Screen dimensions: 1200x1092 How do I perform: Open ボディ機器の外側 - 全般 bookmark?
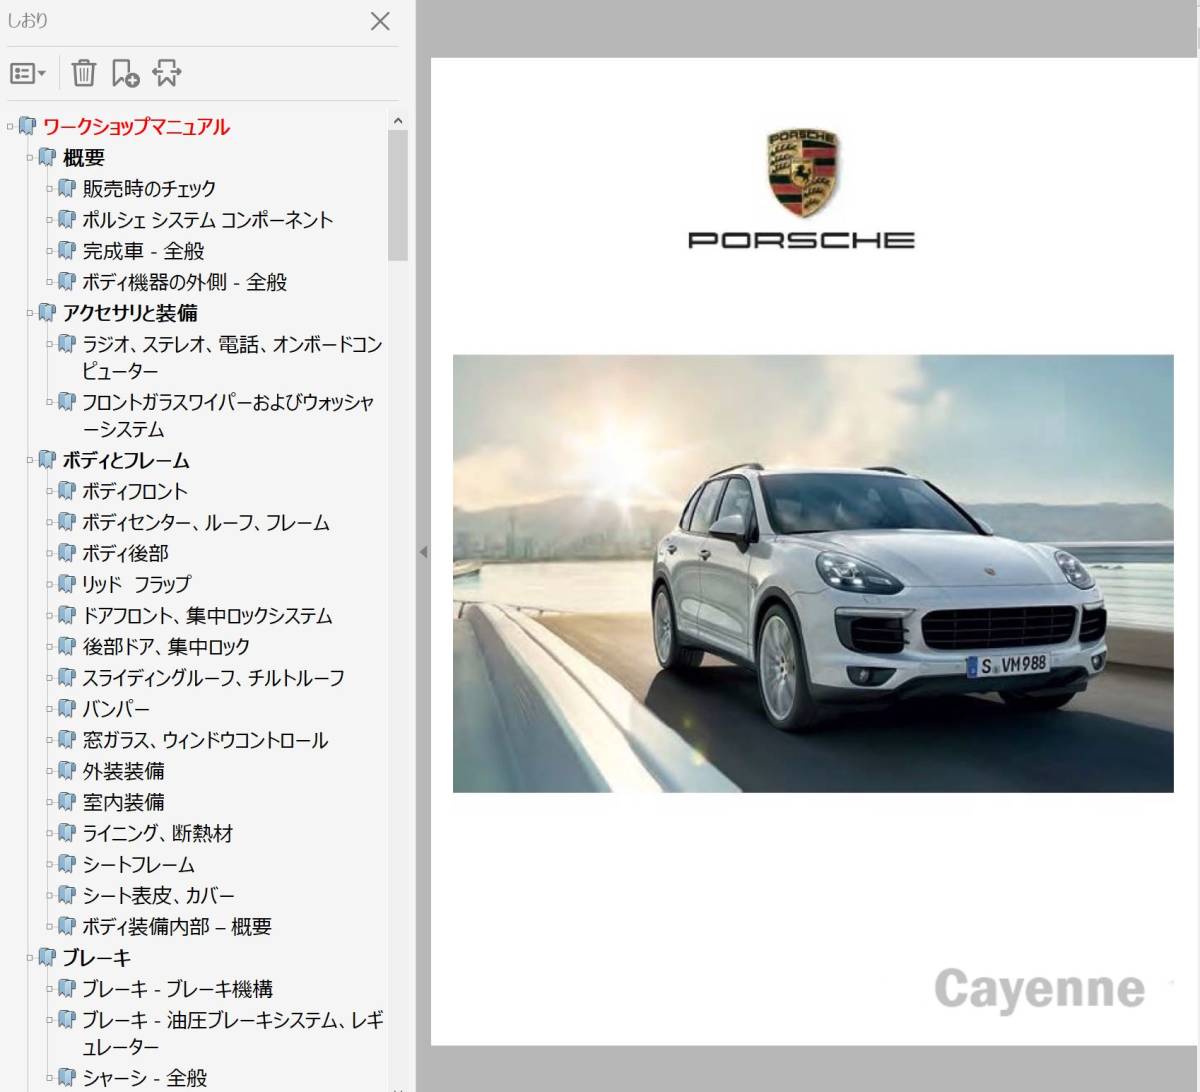(185, 282)
